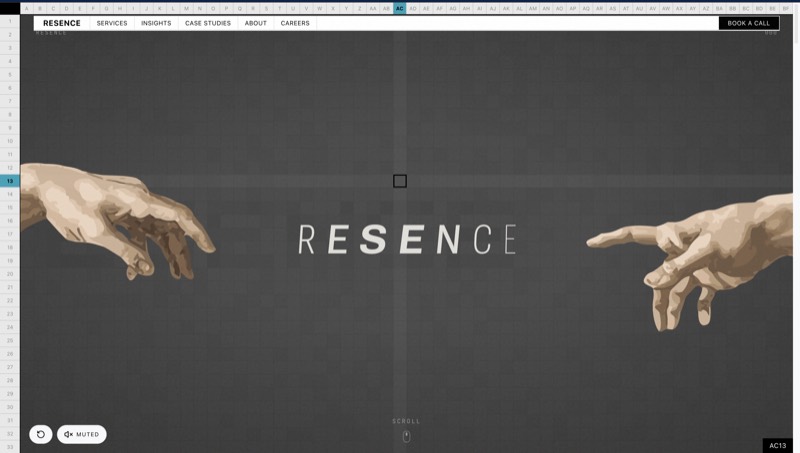This screenshot has height=453, width=800.
Task: Open the CAREERS menu item
Action: click(295, 23)
